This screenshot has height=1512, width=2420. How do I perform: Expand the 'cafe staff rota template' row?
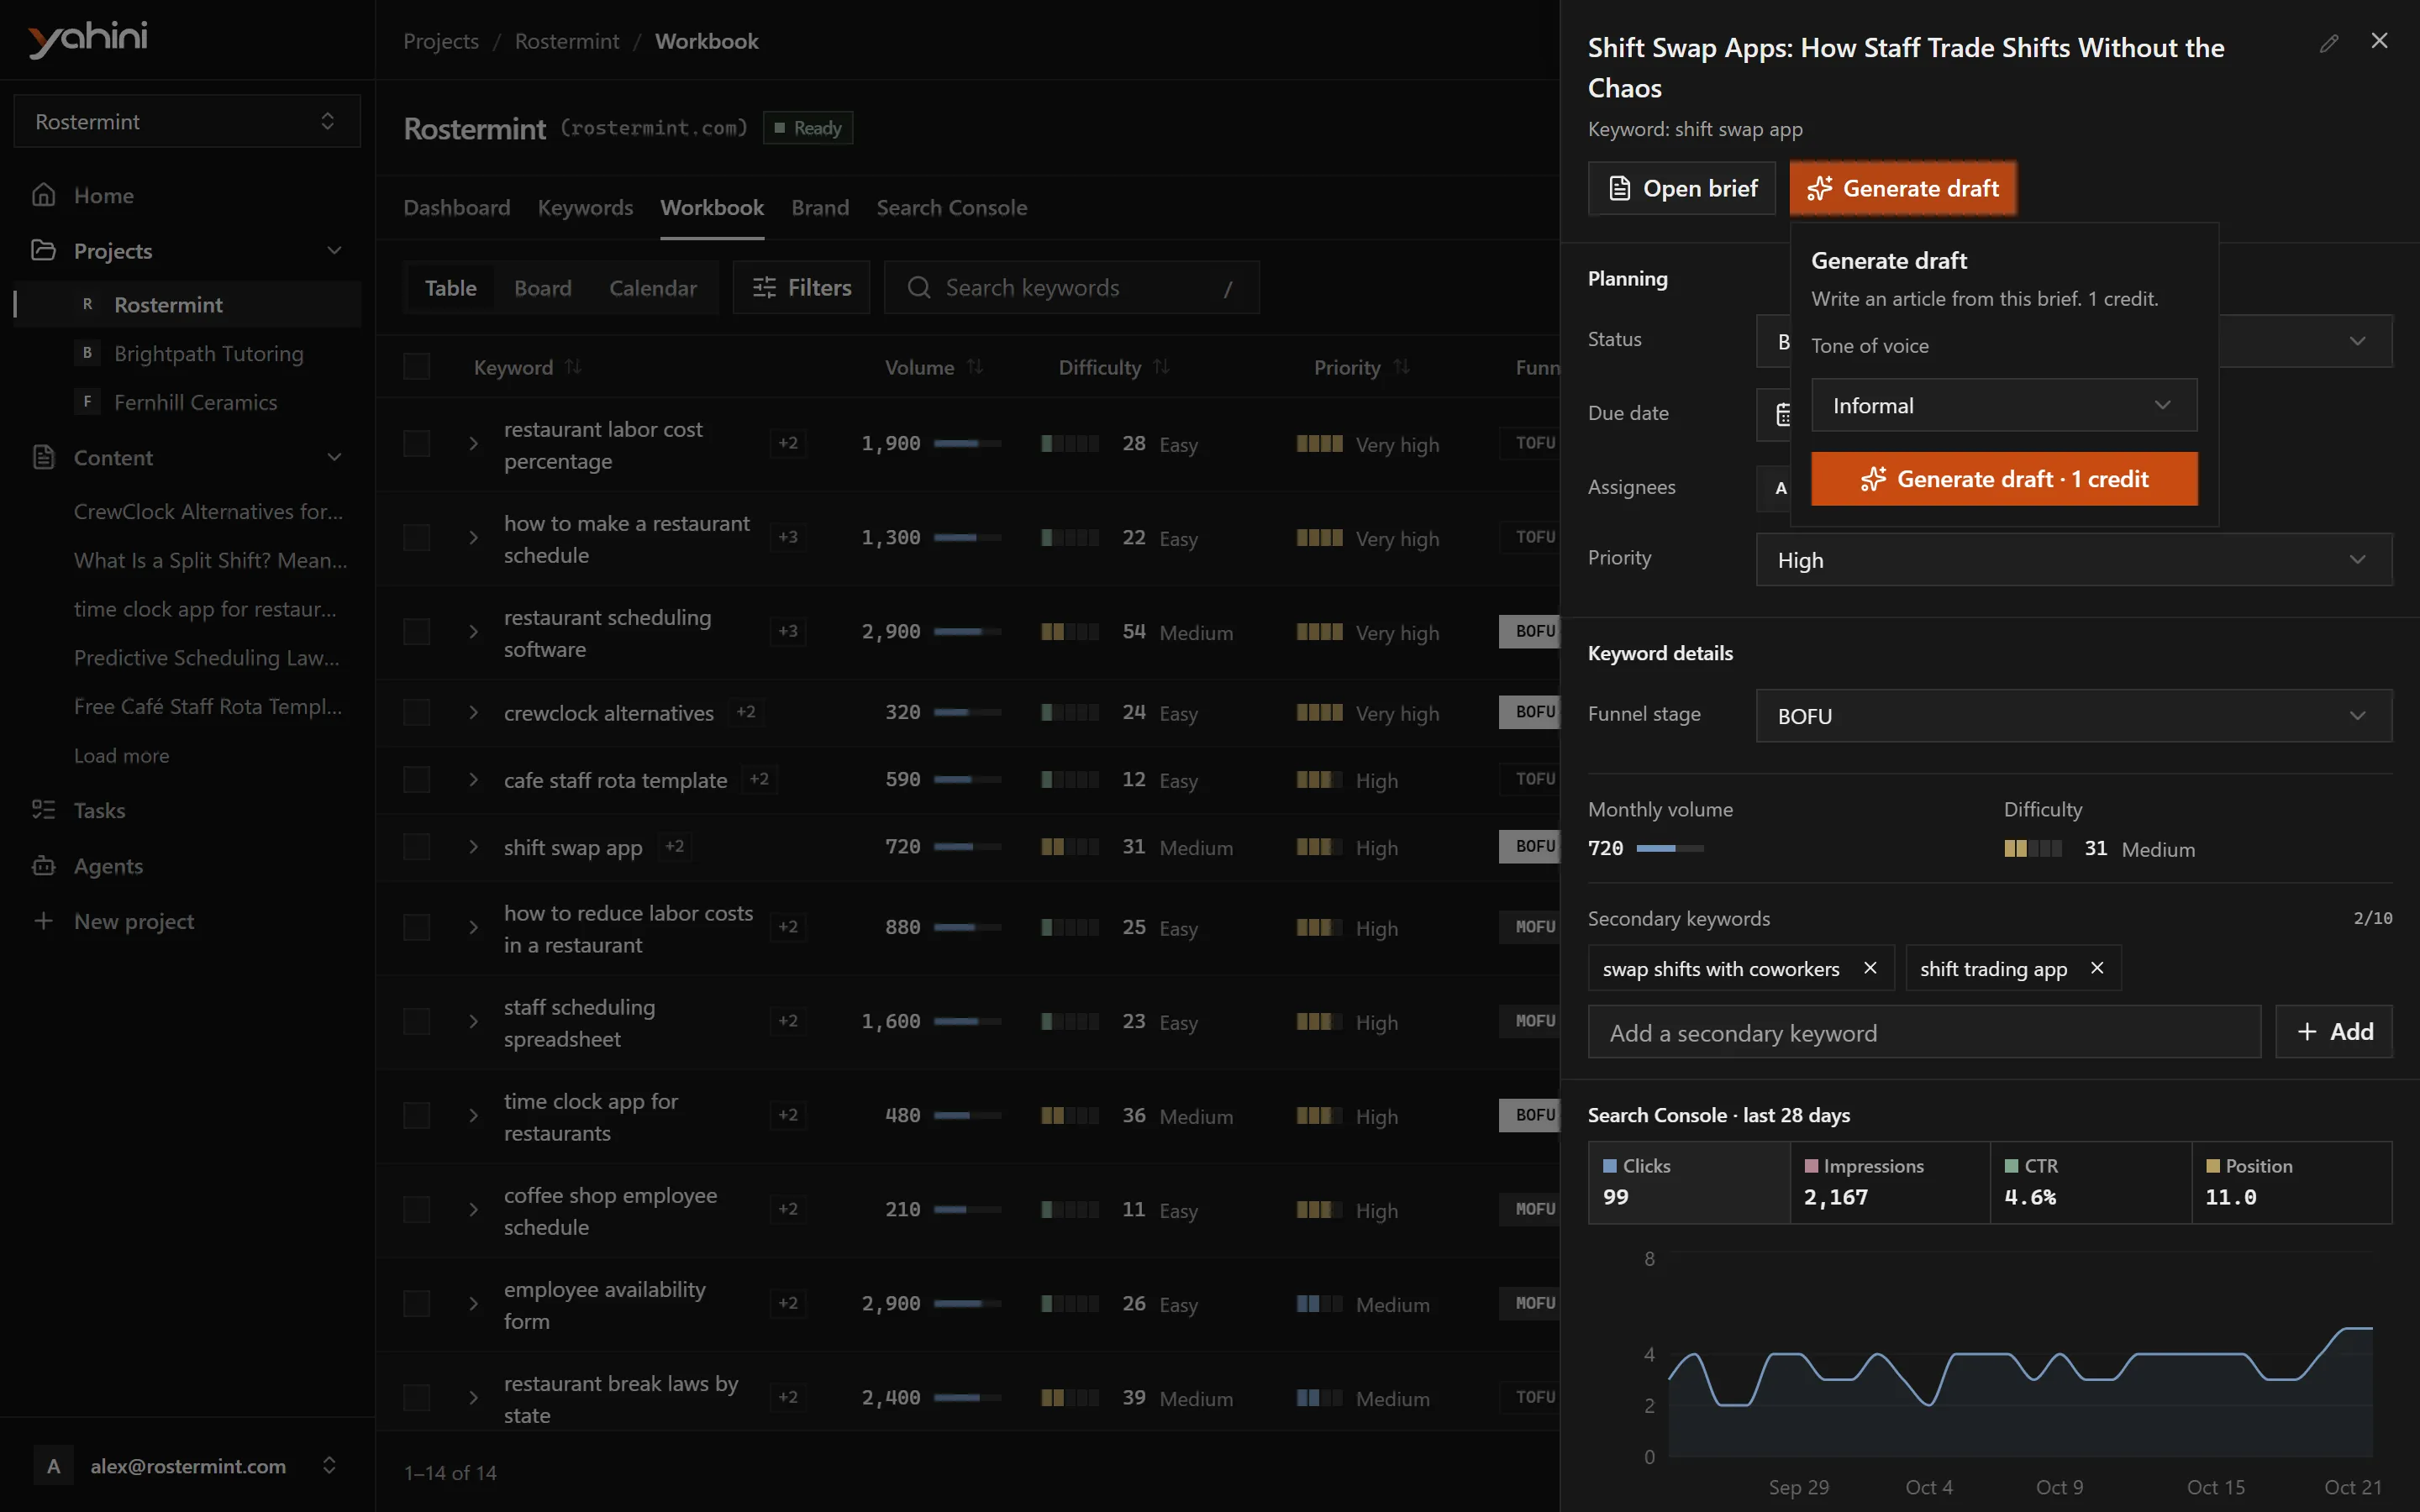pyautogui.click(x=473, y=780)
